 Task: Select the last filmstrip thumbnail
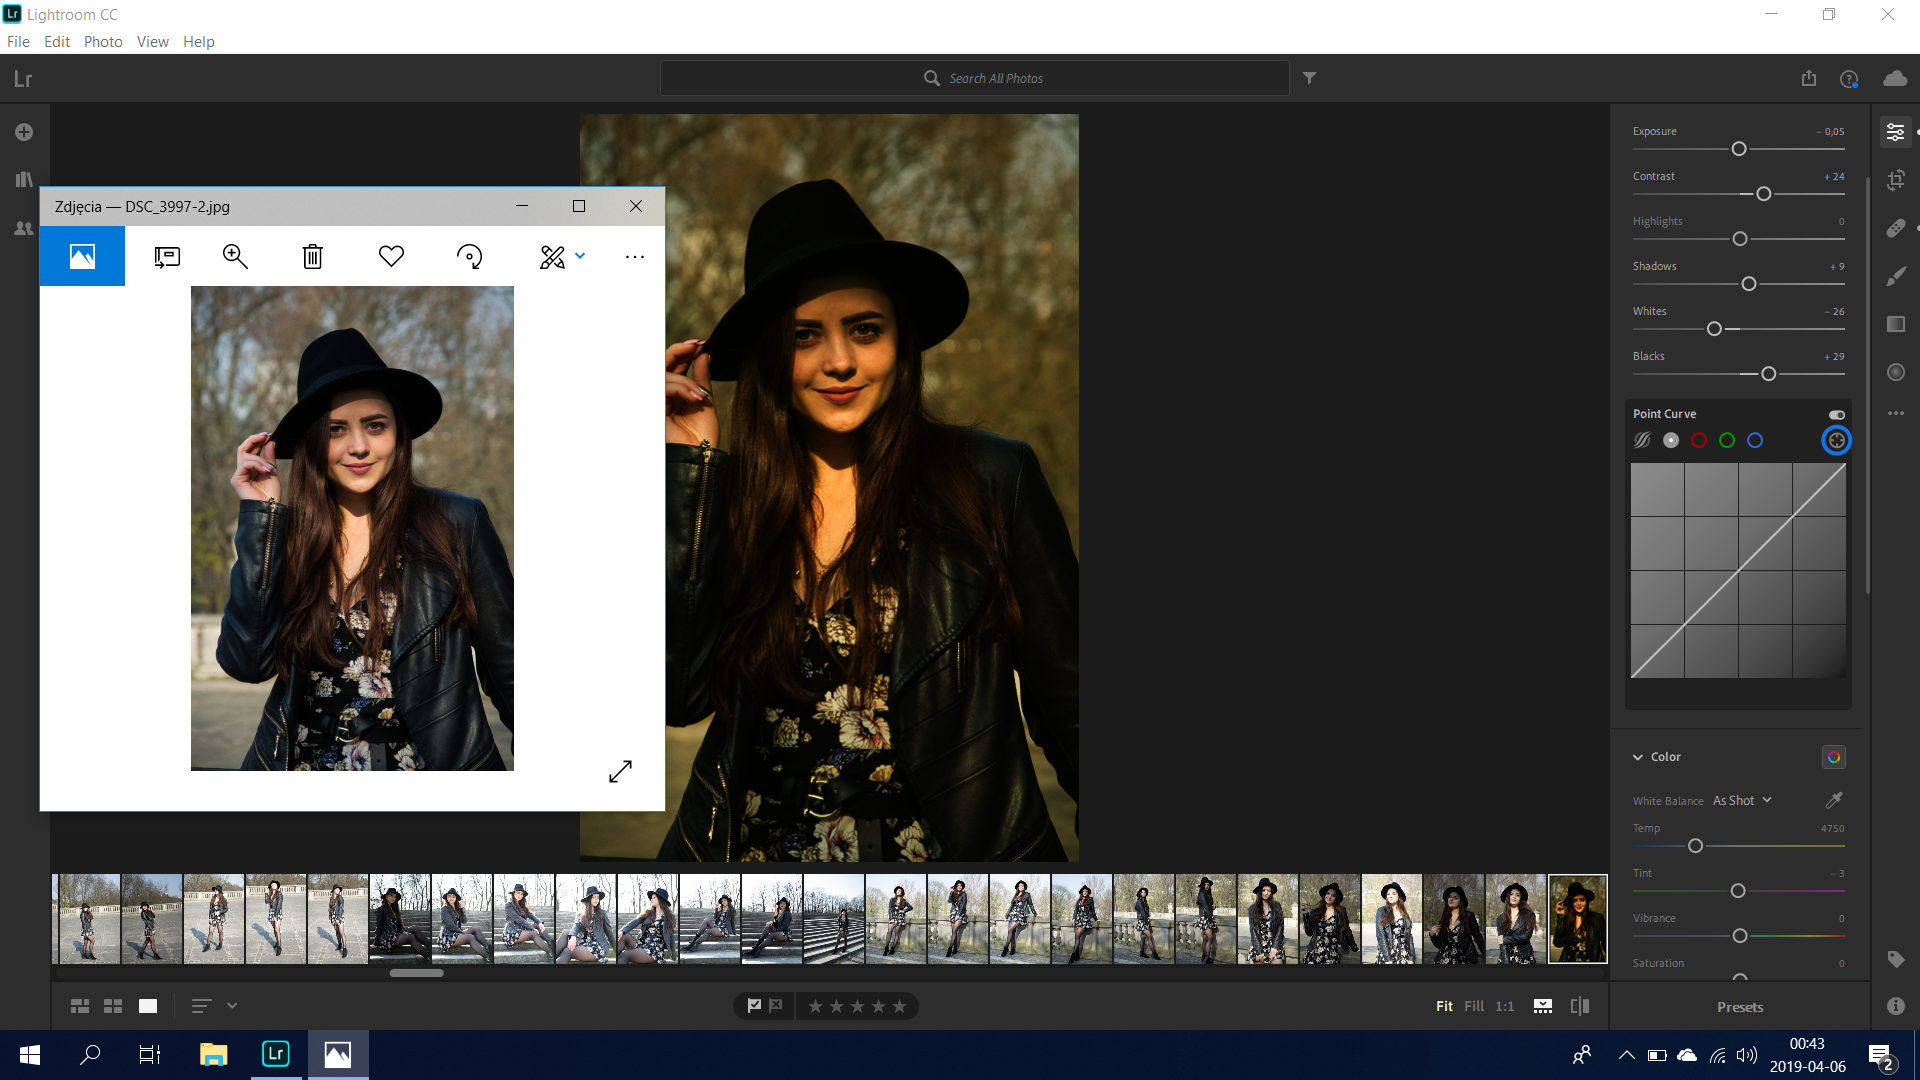tap(1578, 919)
